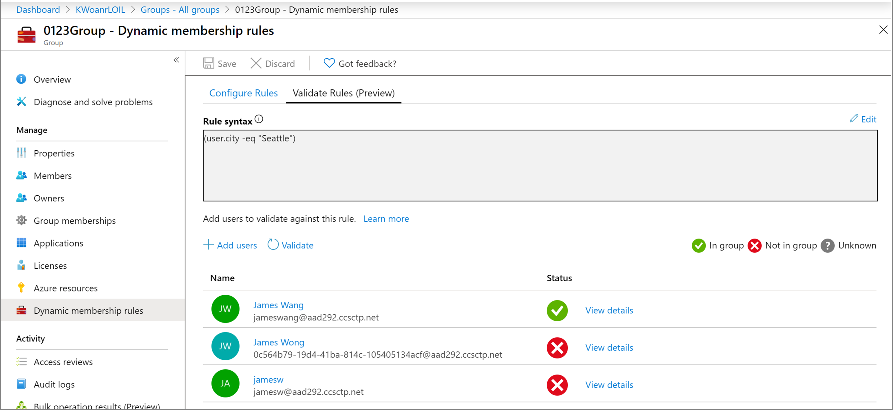This screenshot has width=893, height=410.
Task: Click the Not in group legend icon
Action: coord(755,246)
